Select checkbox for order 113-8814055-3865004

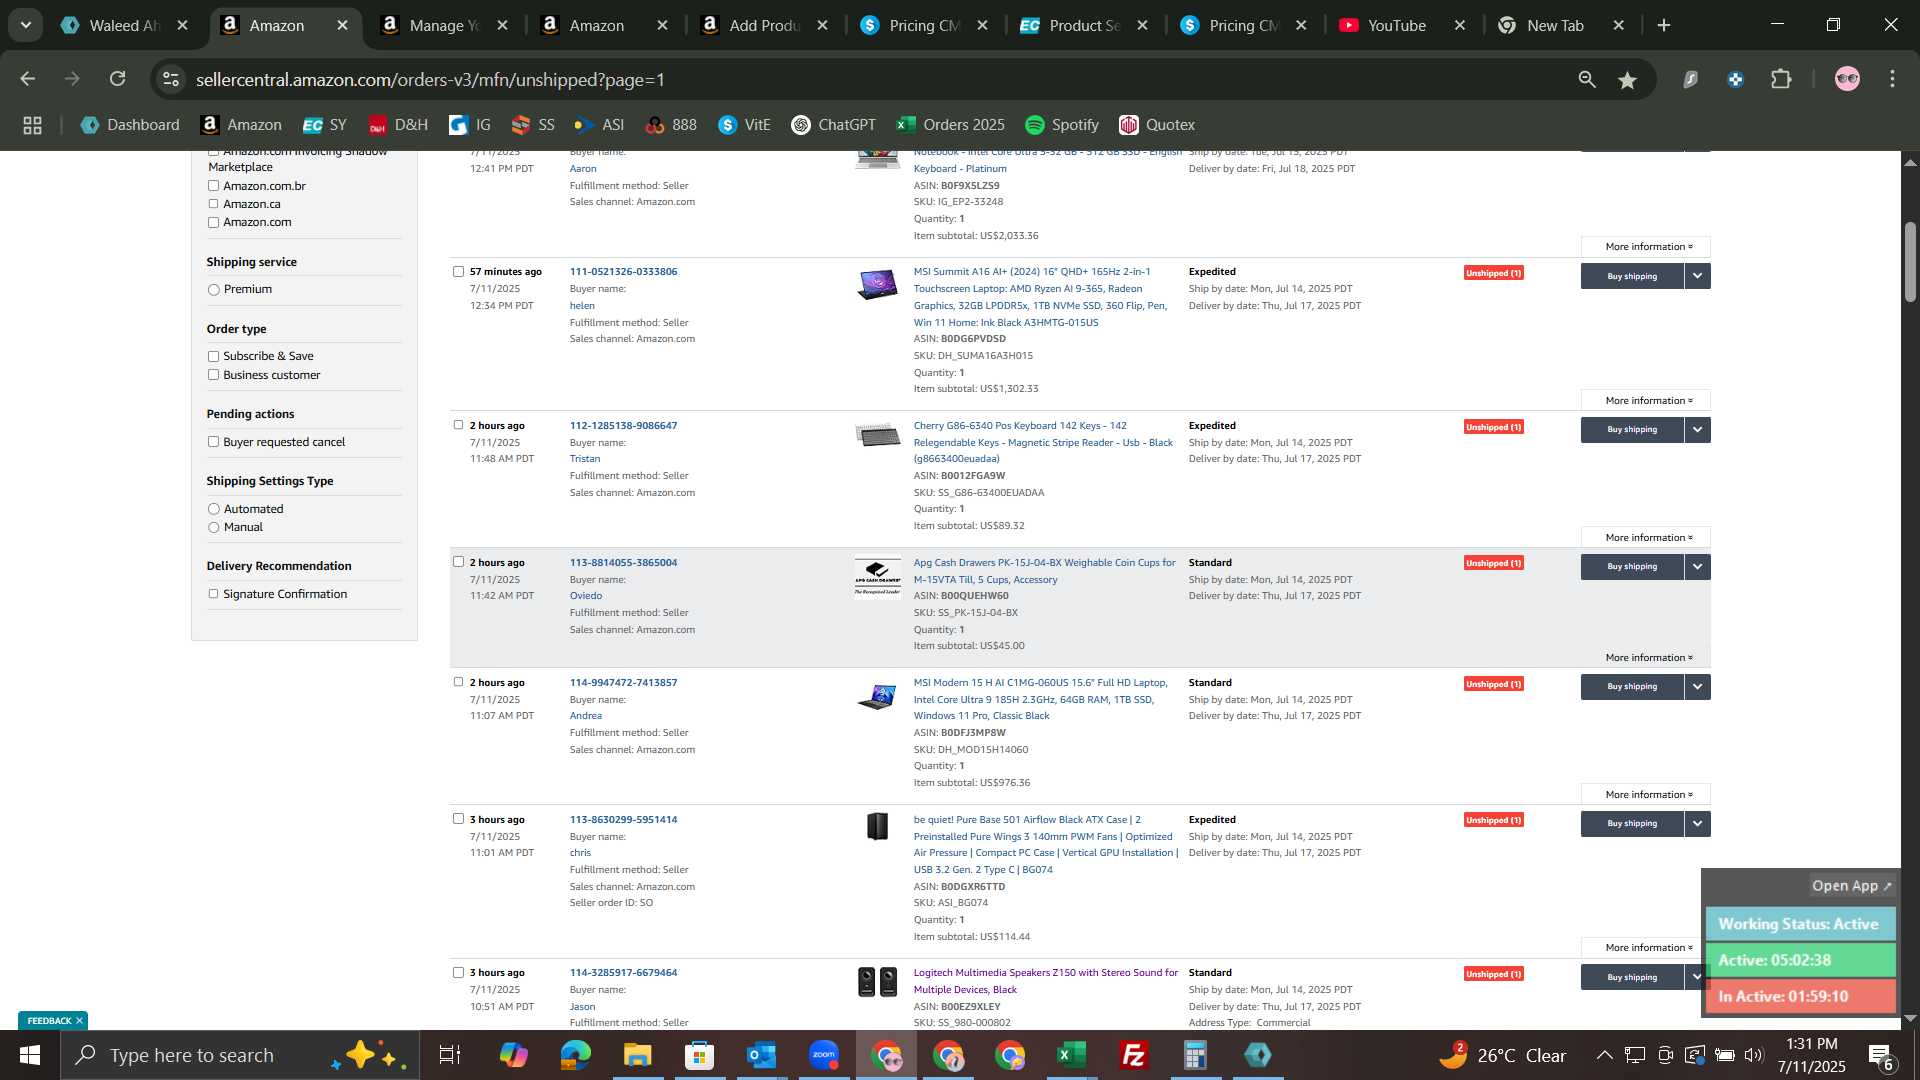[458, 562]
